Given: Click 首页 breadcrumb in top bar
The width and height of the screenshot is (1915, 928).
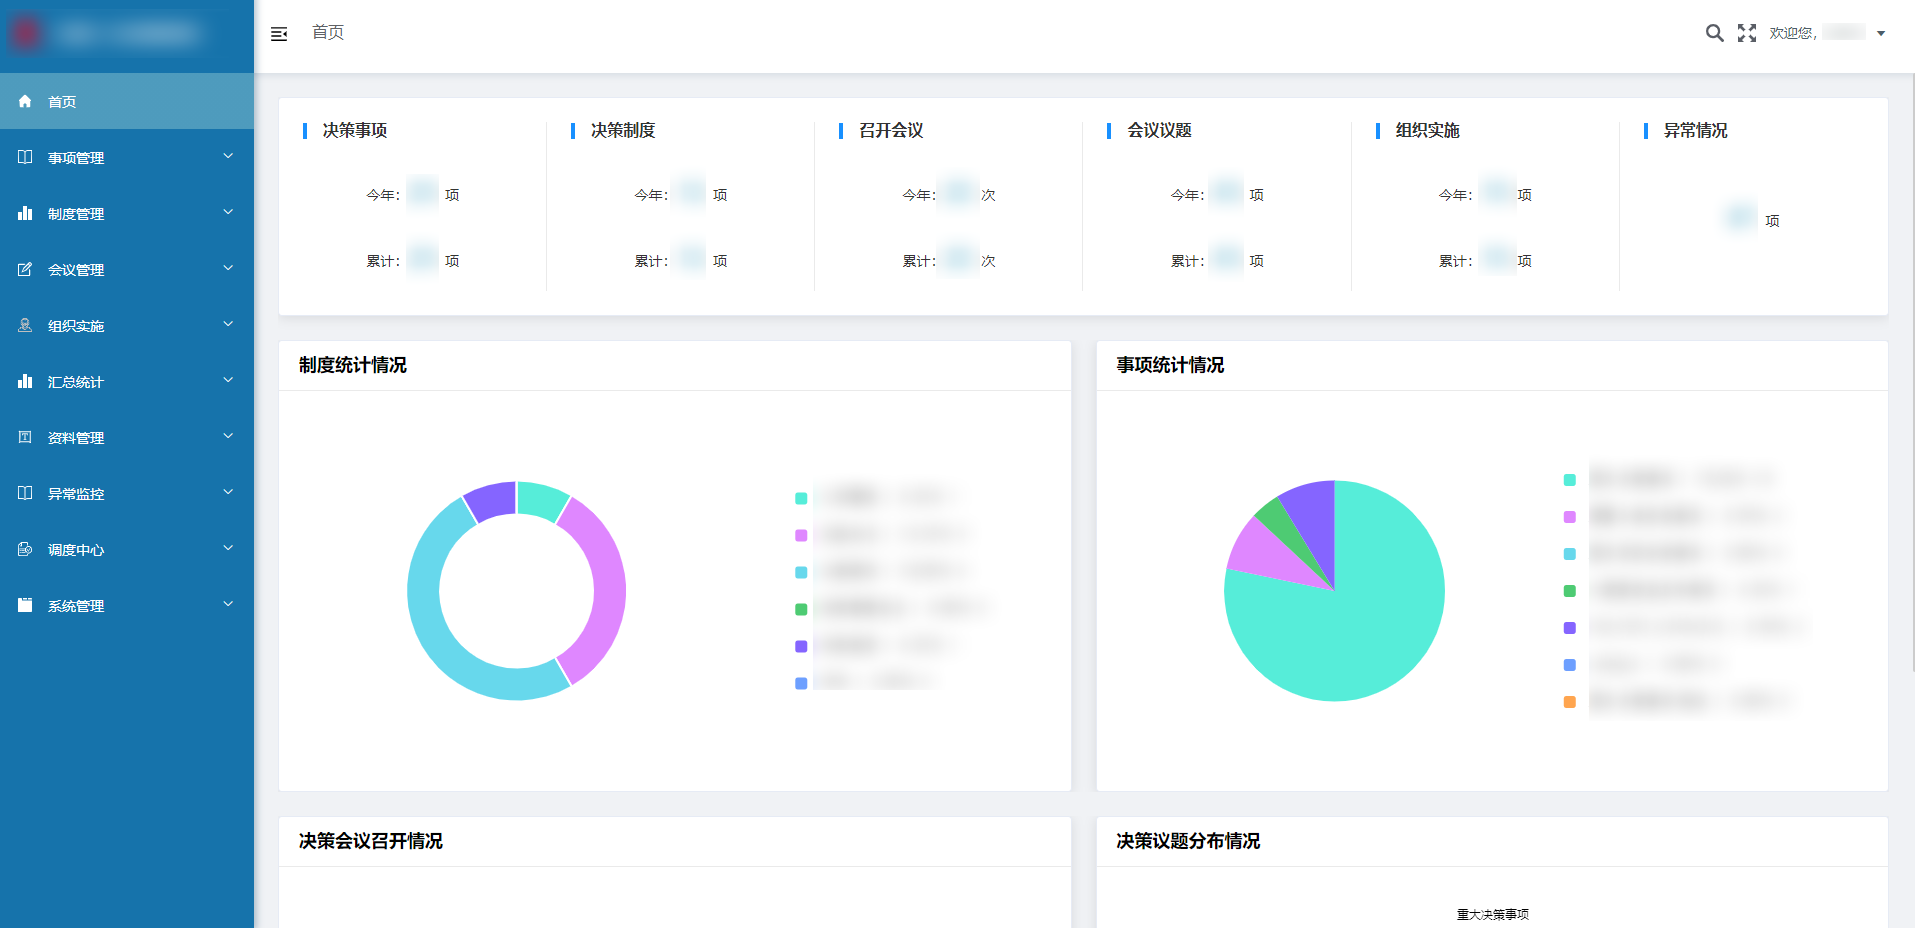Looking at the screenshot, I should (x=328, y=33).
